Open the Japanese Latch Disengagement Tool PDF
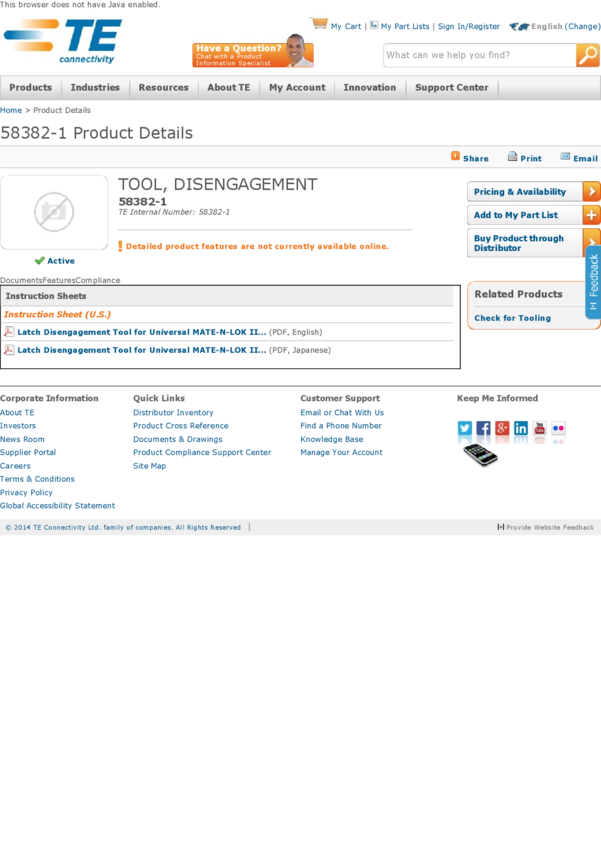The image size is (601, 850). tap(142, 350)
